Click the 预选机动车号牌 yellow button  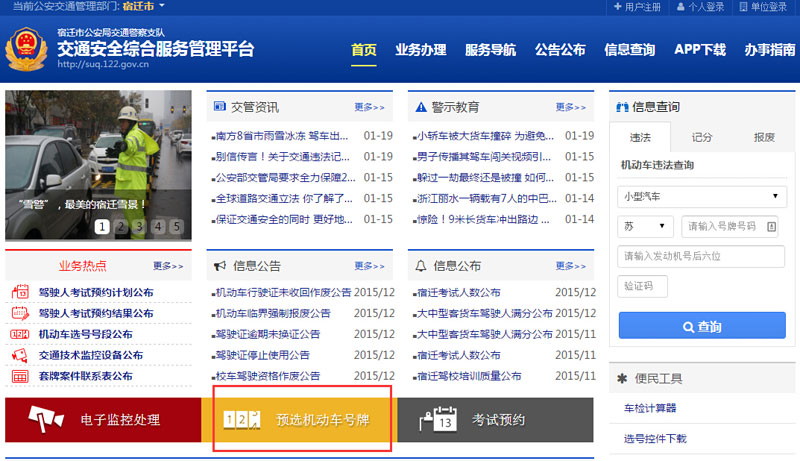pyautogui.click(x=299, y=420)
